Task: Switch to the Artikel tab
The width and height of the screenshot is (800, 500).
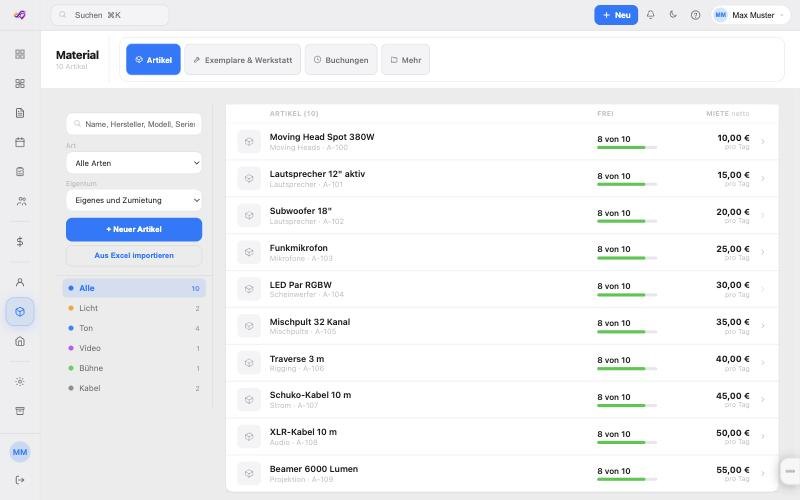Action: click(x=153, y=60)
